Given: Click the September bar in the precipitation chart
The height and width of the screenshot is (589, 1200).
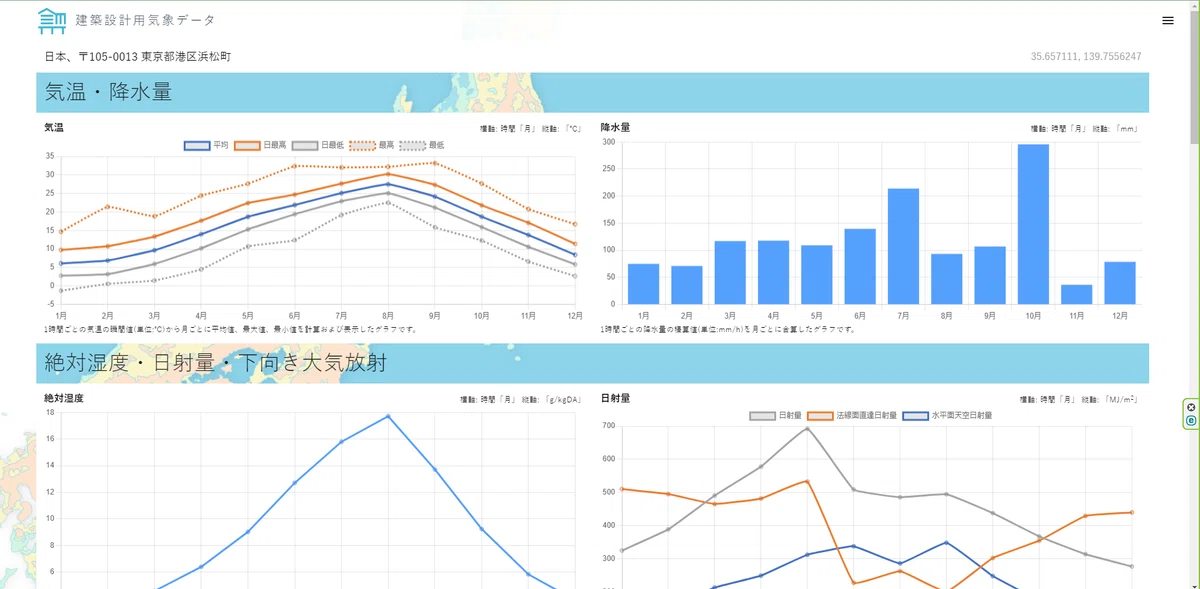Looking at the screenshot, I should click(x=990, y=275).
